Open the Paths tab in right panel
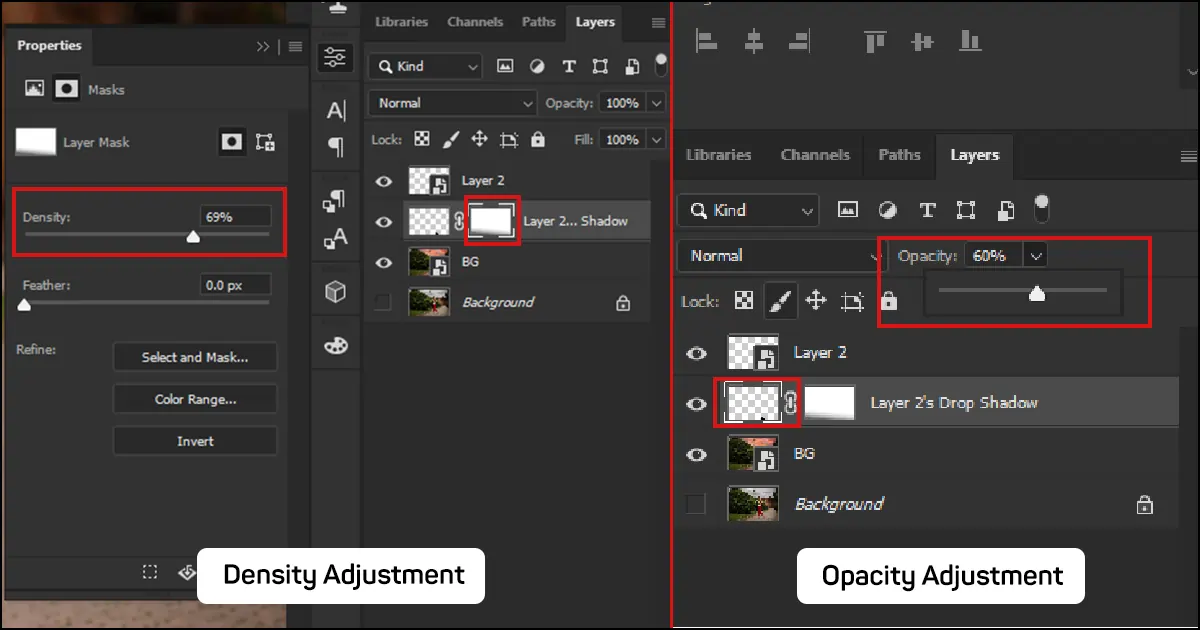The image size is (1200, 630). point(899,155)
